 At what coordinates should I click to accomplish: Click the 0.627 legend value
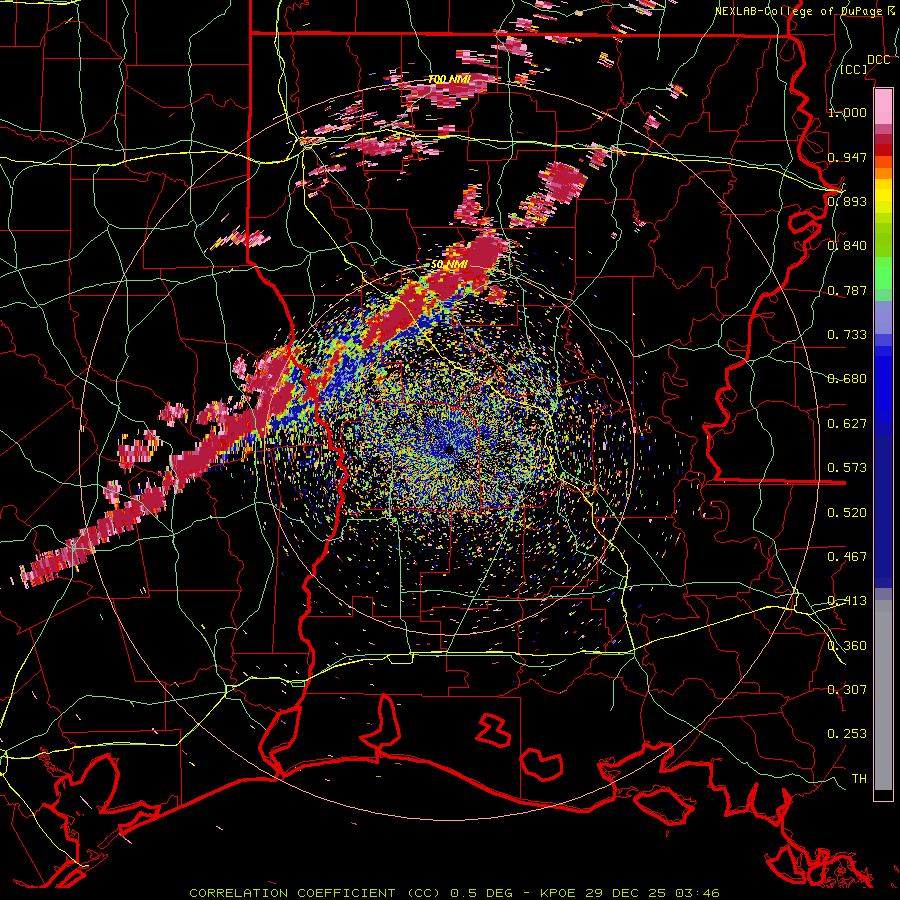[847, 424]
